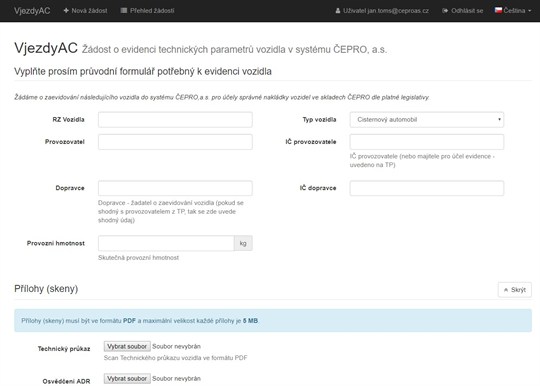The height and width of the screenshot is (386, 540).
Task: Click the Osvědčení ADR label
Action: tap(66, 381)
